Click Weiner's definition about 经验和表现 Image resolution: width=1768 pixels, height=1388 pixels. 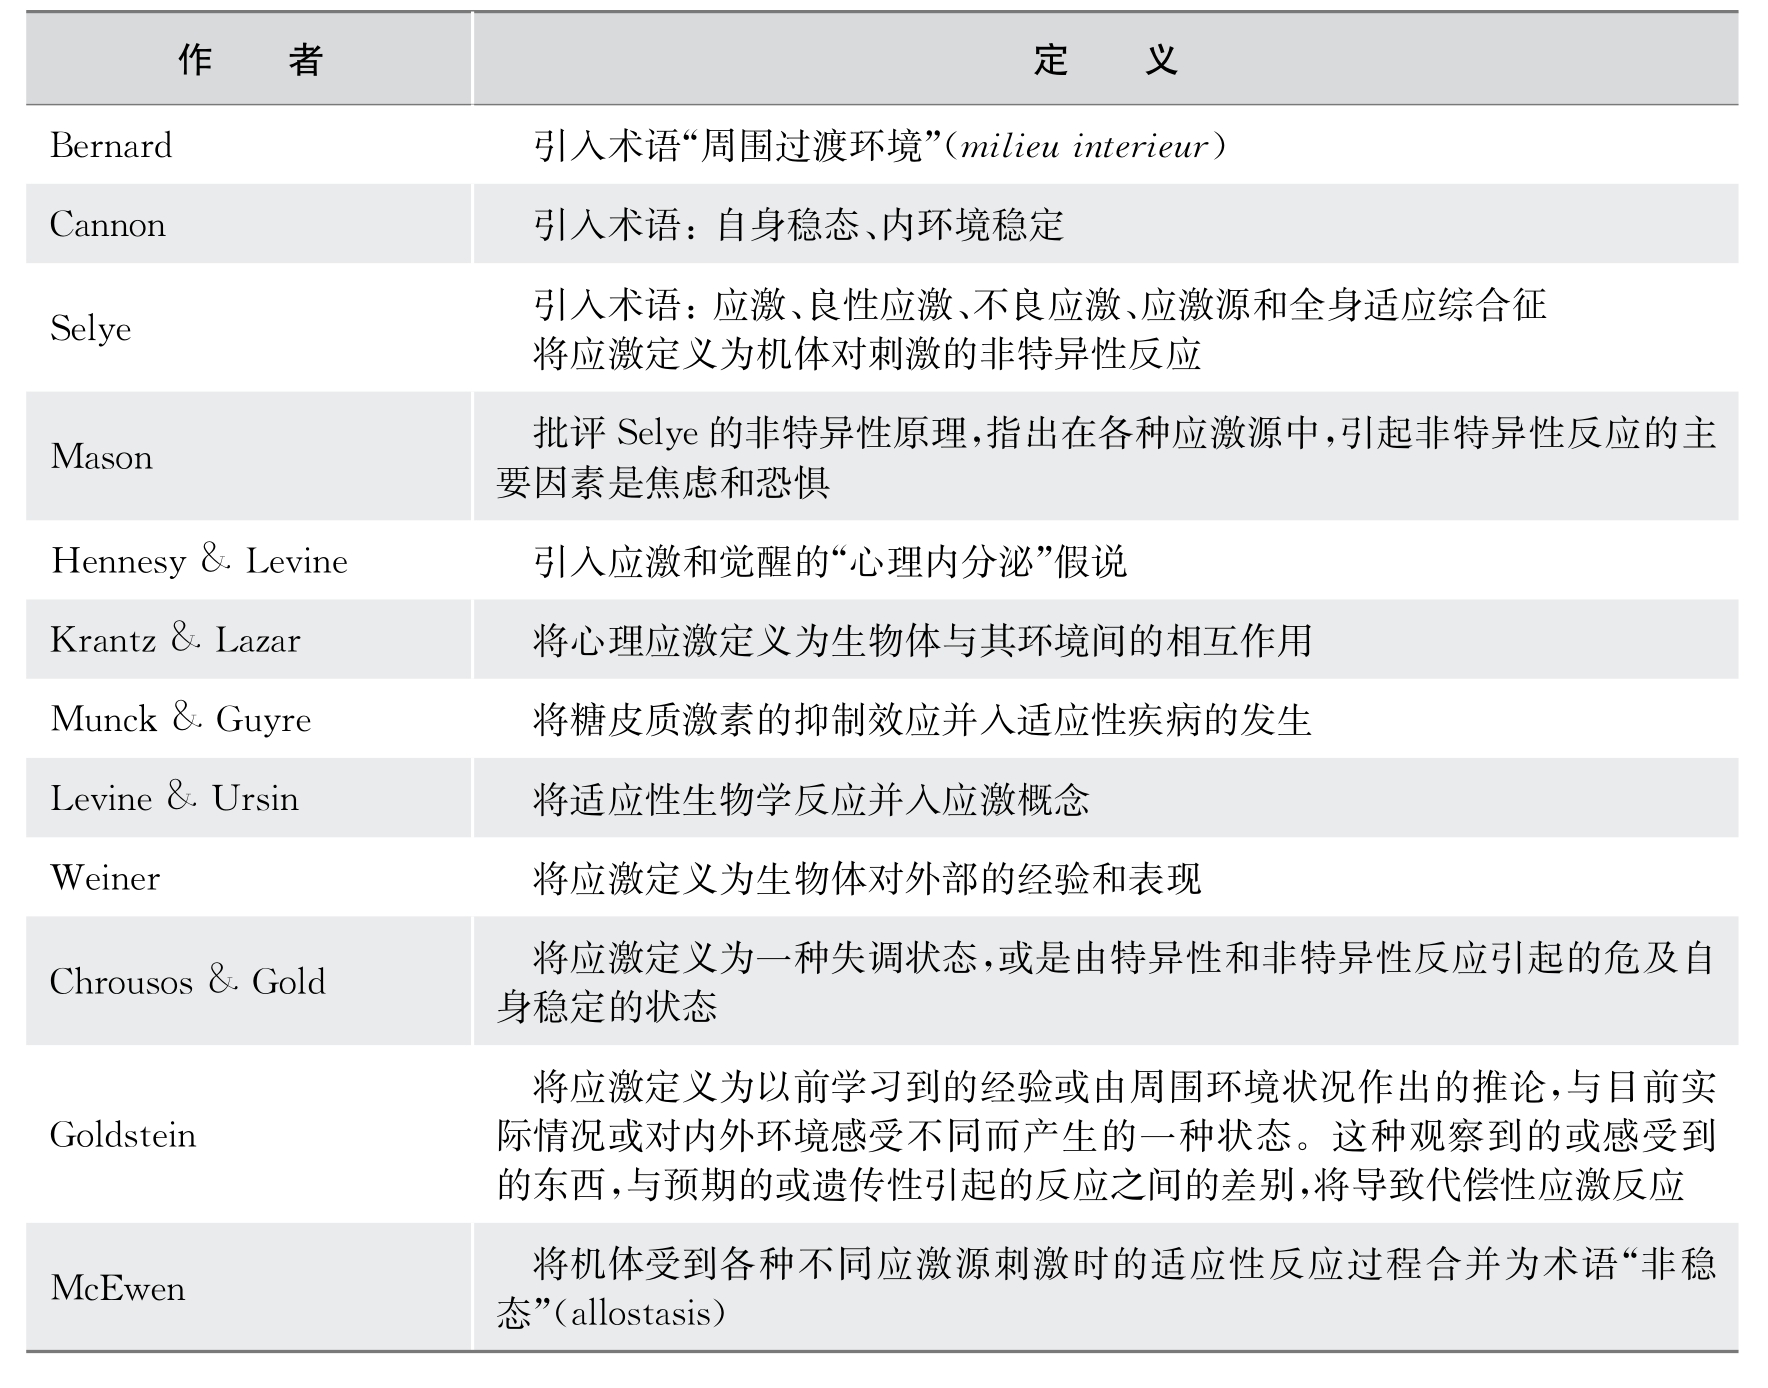(866, 879)
